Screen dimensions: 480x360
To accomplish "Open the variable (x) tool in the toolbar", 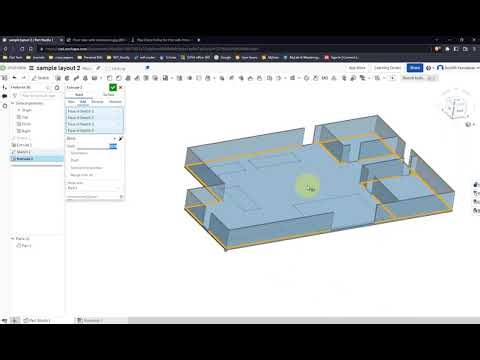I will (325, 78).
